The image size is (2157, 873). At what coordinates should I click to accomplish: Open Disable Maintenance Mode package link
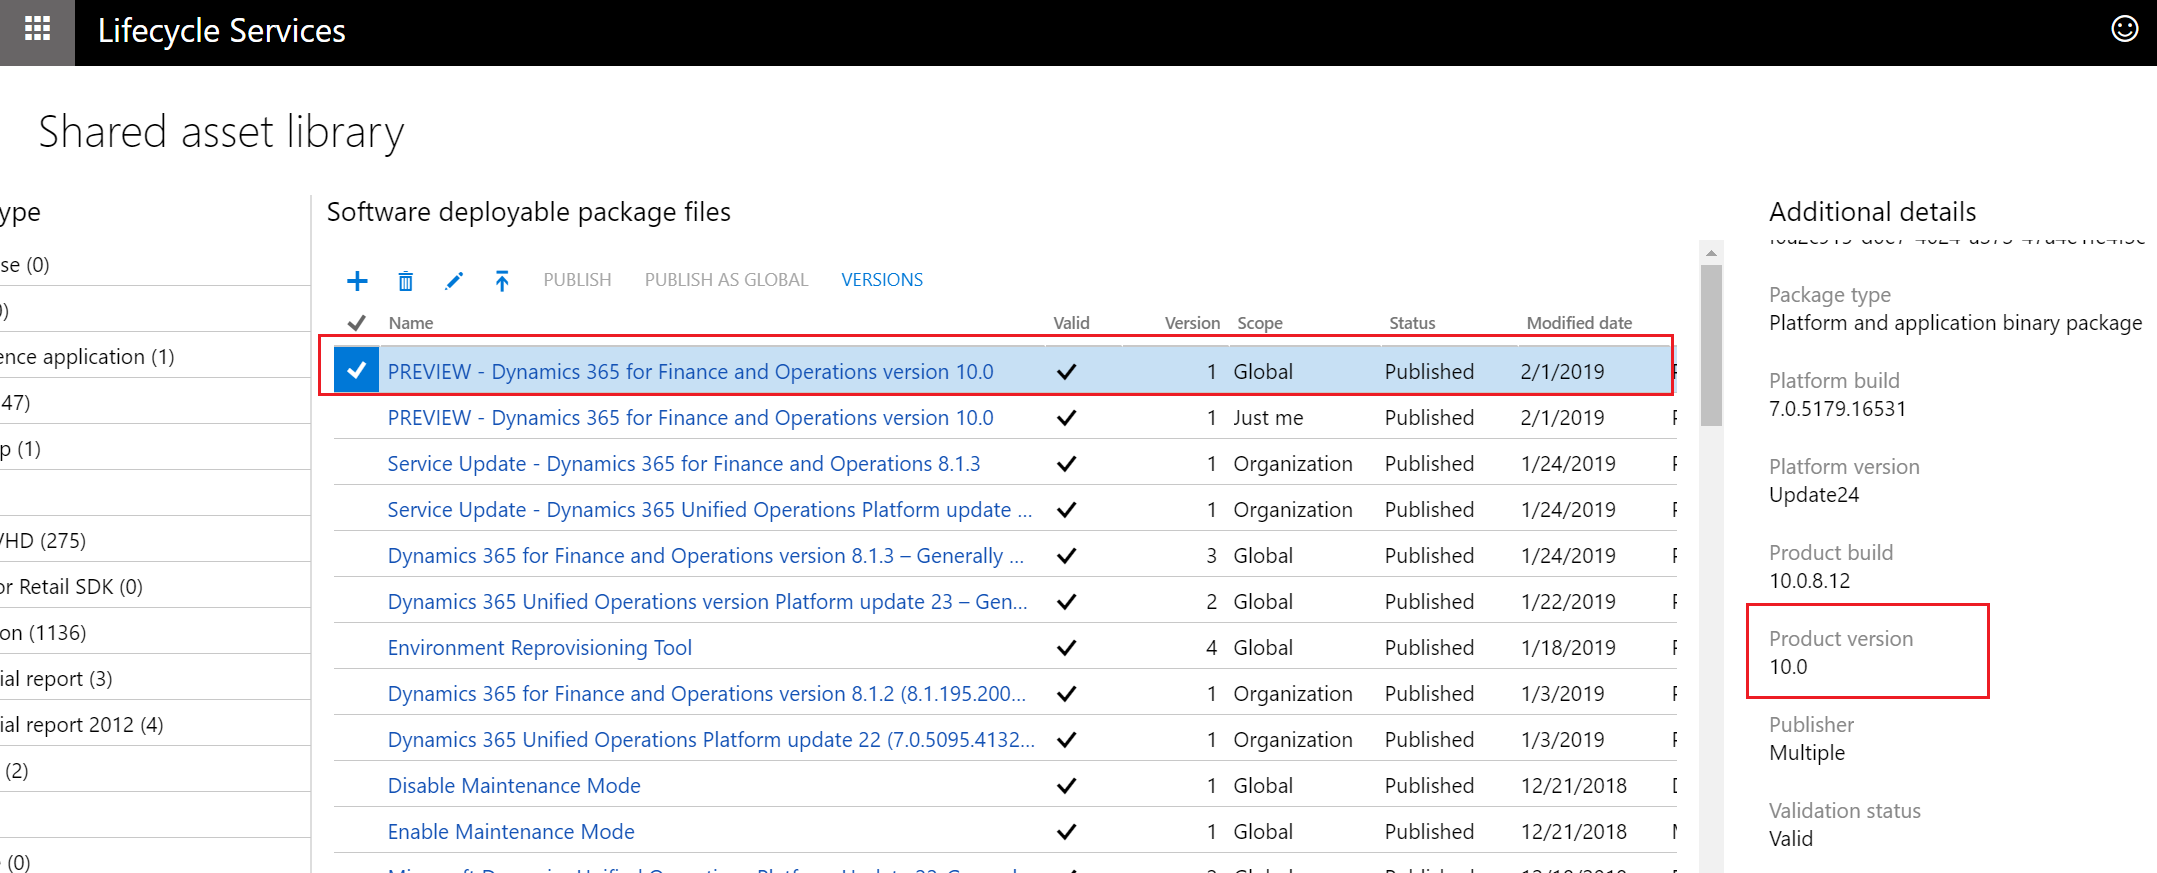pos(514,786)
